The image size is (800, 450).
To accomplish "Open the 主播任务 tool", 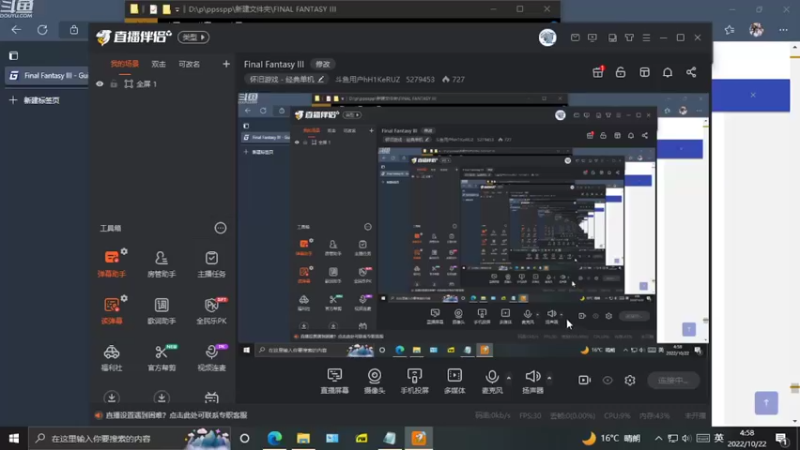I will pos(211,263).
